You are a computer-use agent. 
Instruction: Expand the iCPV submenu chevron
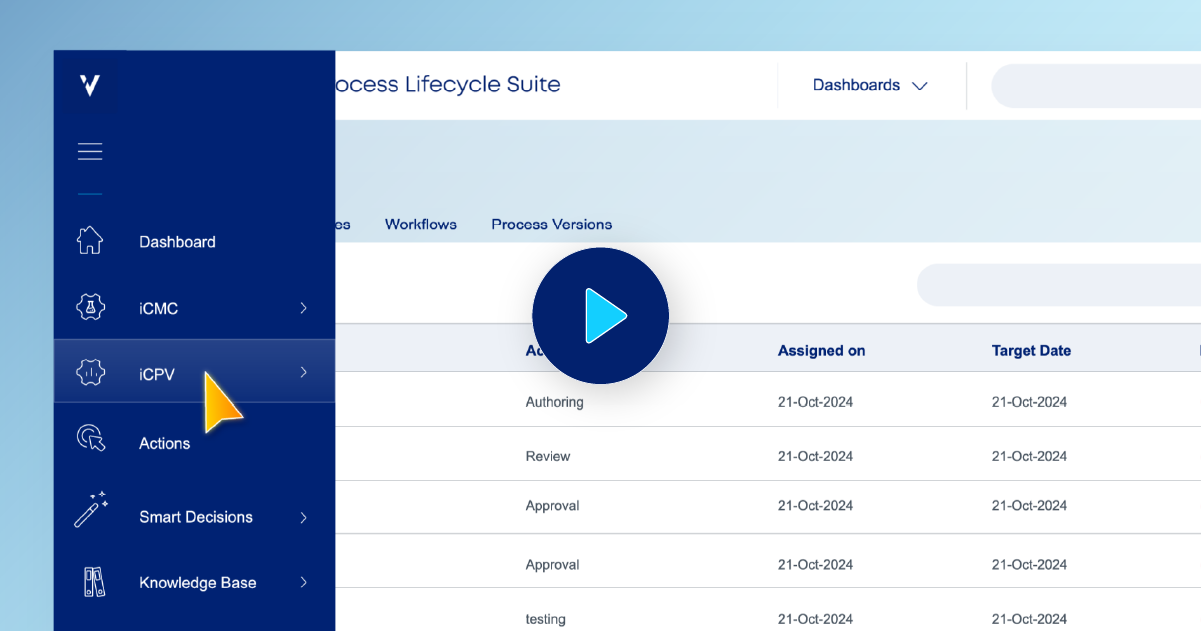302,371
